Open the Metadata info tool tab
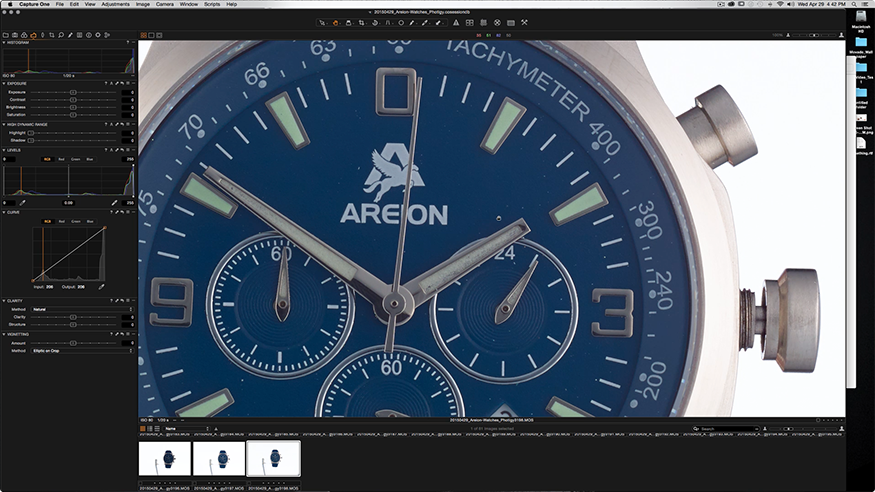This screenshot has height=492, width=875. tap(89, 35)
